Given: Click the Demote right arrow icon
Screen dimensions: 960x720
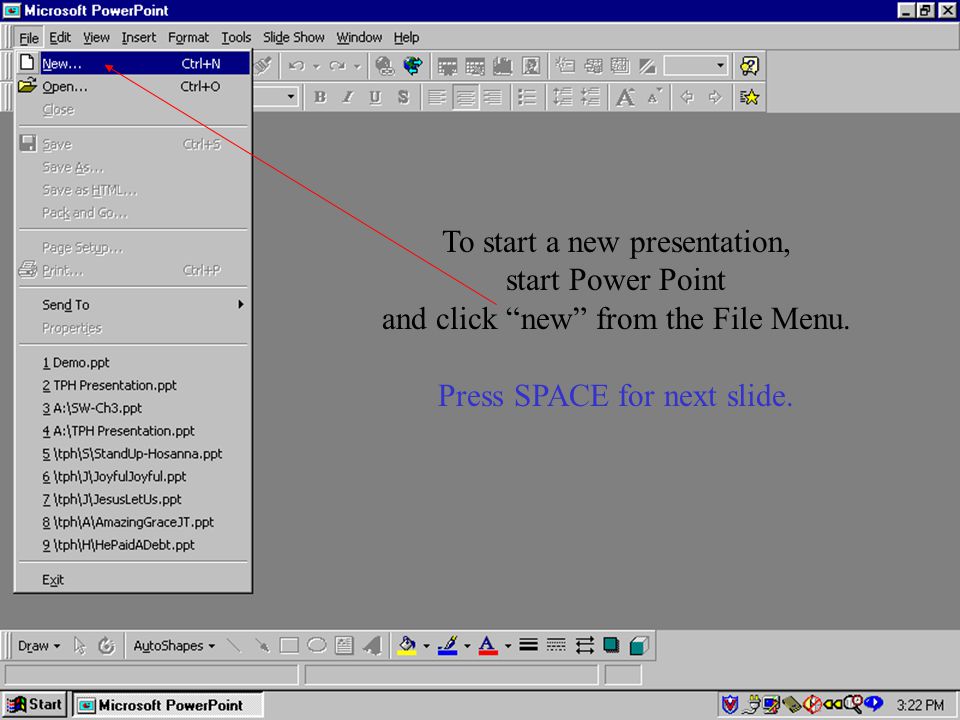Looking at the screenshot, I should [x=715, y=97].
